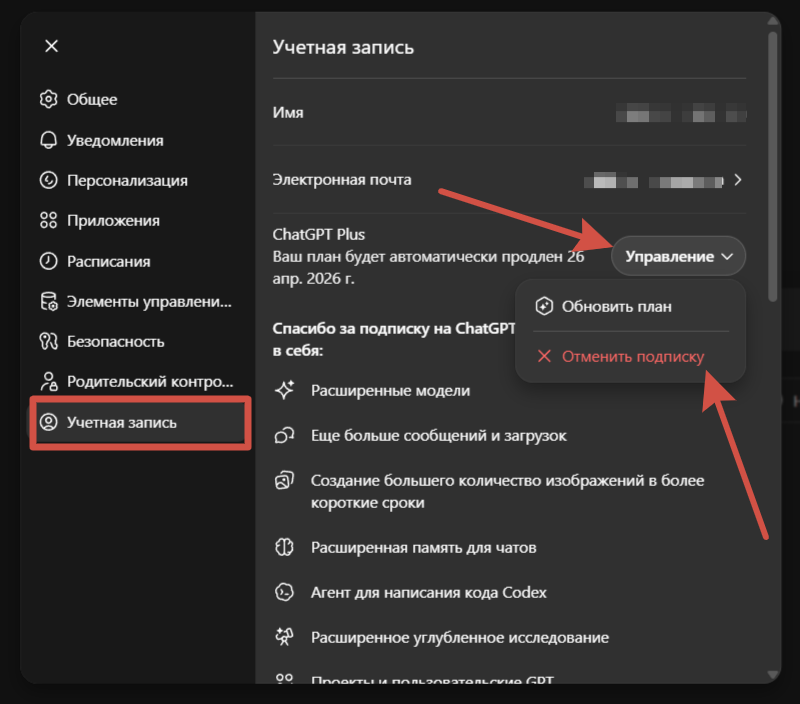Click the ChatGPT Plus plan title
The width and height of the screenshot is (800, 704).
319,234
